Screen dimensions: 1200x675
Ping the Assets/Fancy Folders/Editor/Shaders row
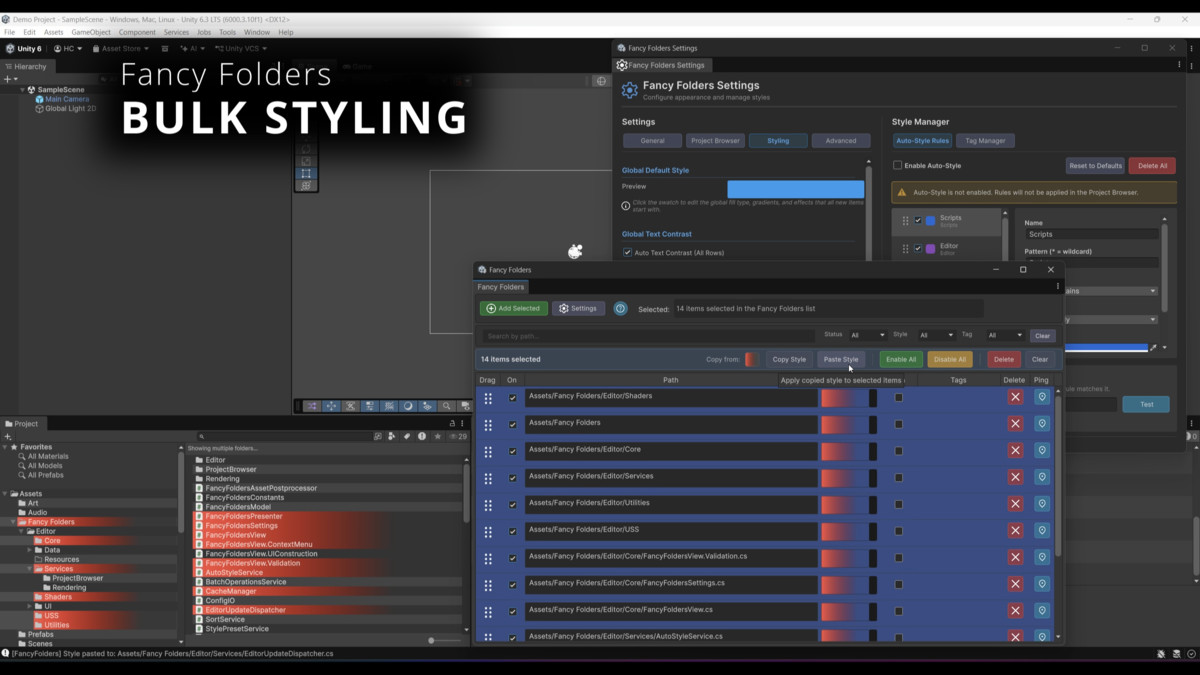click(x=1042, y=397)
